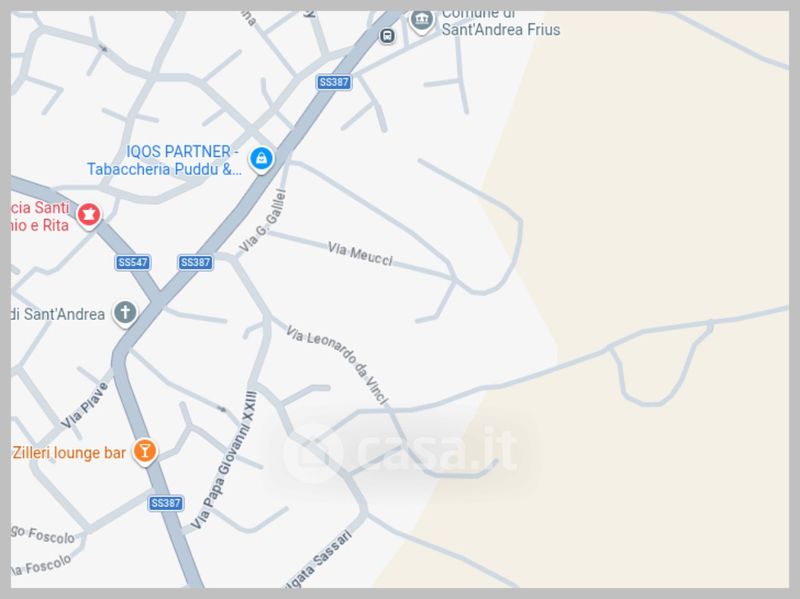Click the SS547 road shield
Image resolution: width=800 pixels, height=599 pixels.
[x=133, y=262]
